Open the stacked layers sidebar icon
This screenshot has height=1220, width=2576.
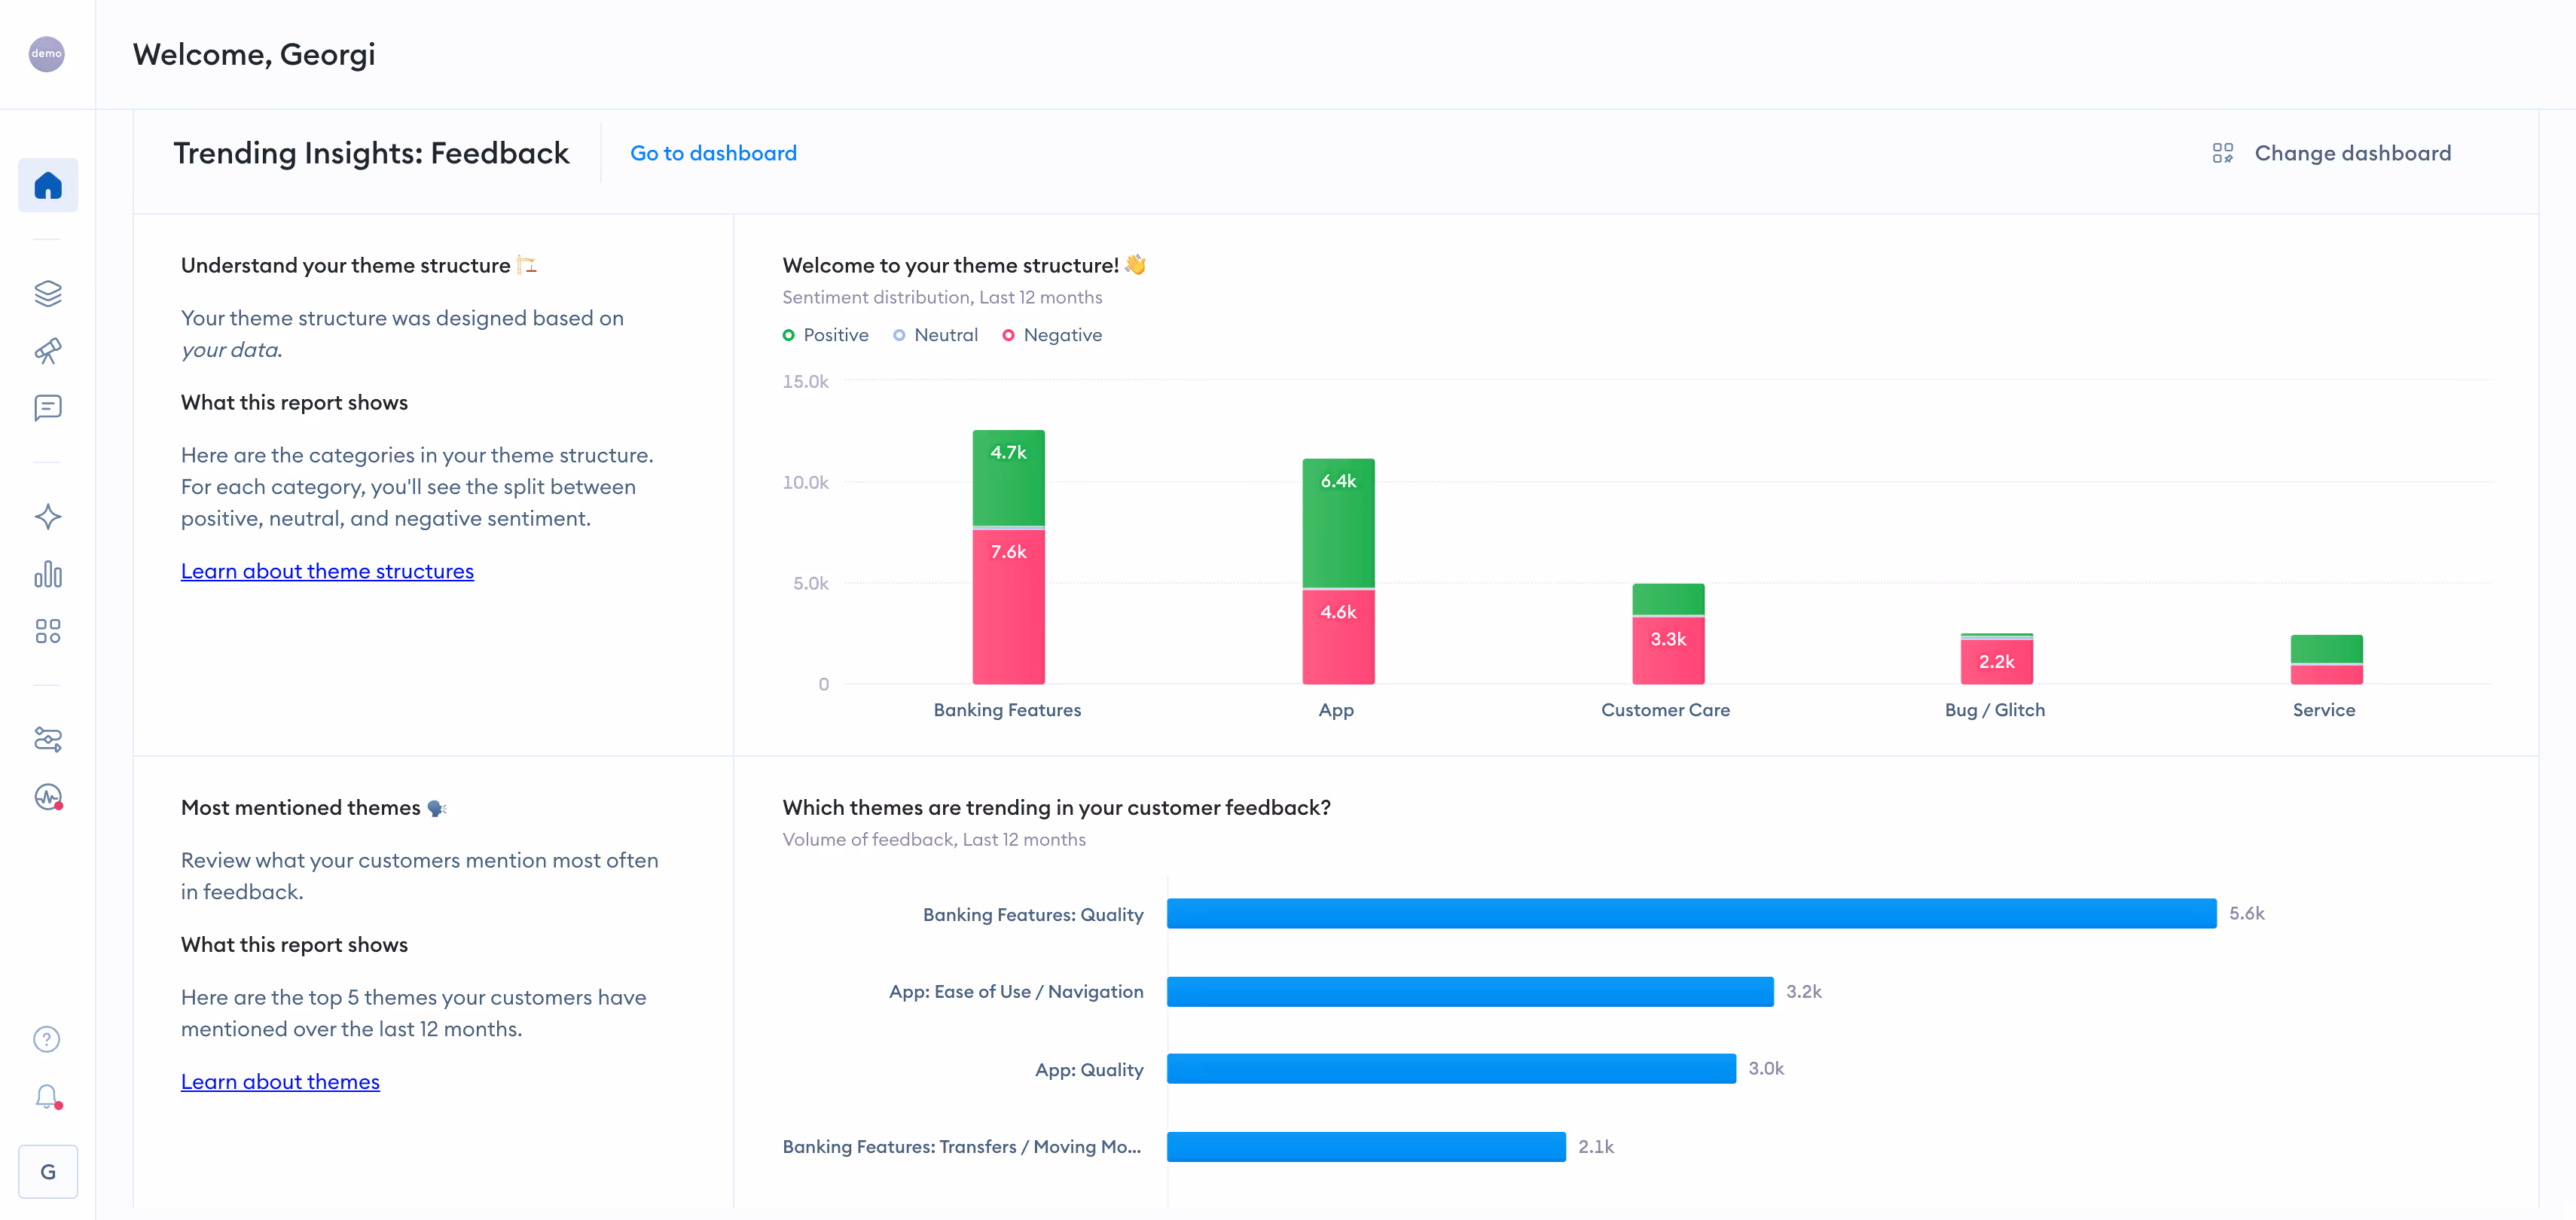(48, 293)
